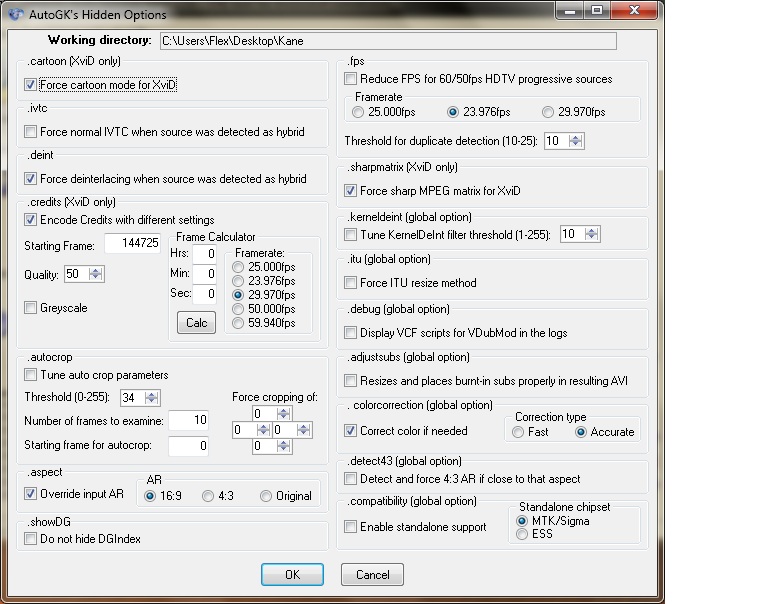Enable Display VCF scripts for VDubMod

[x=350, y=333]
